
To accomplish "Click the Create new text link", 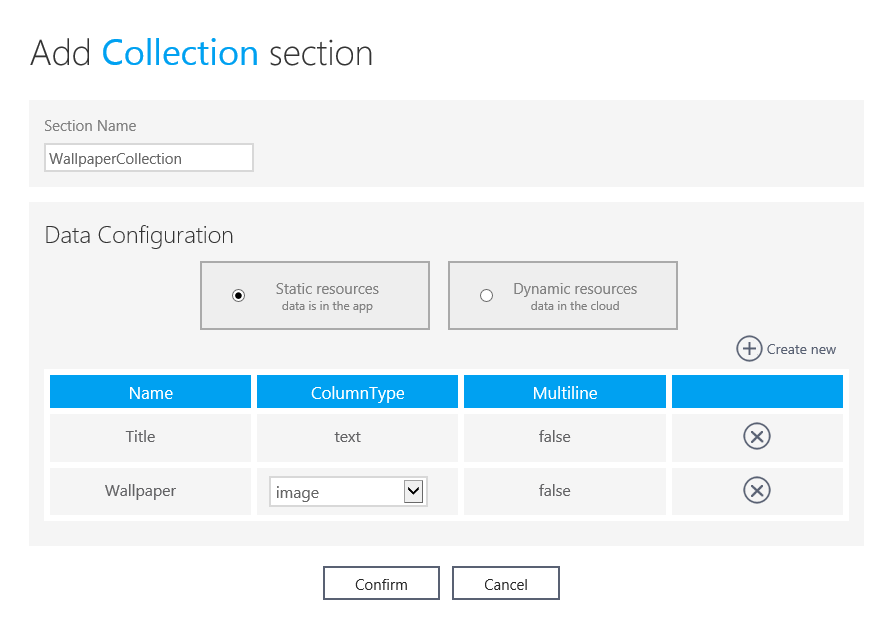I will (x=801, y=349).
